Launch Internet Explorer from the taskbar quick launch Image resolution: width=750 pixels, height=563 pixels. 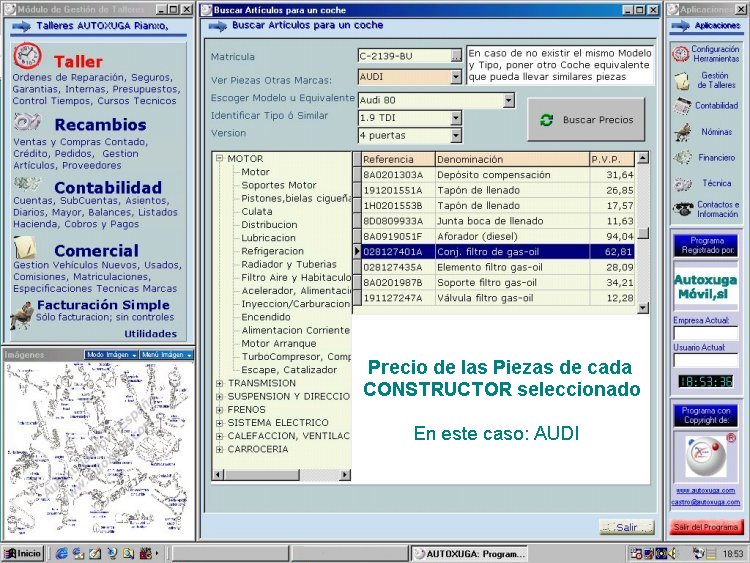(61, 554)
